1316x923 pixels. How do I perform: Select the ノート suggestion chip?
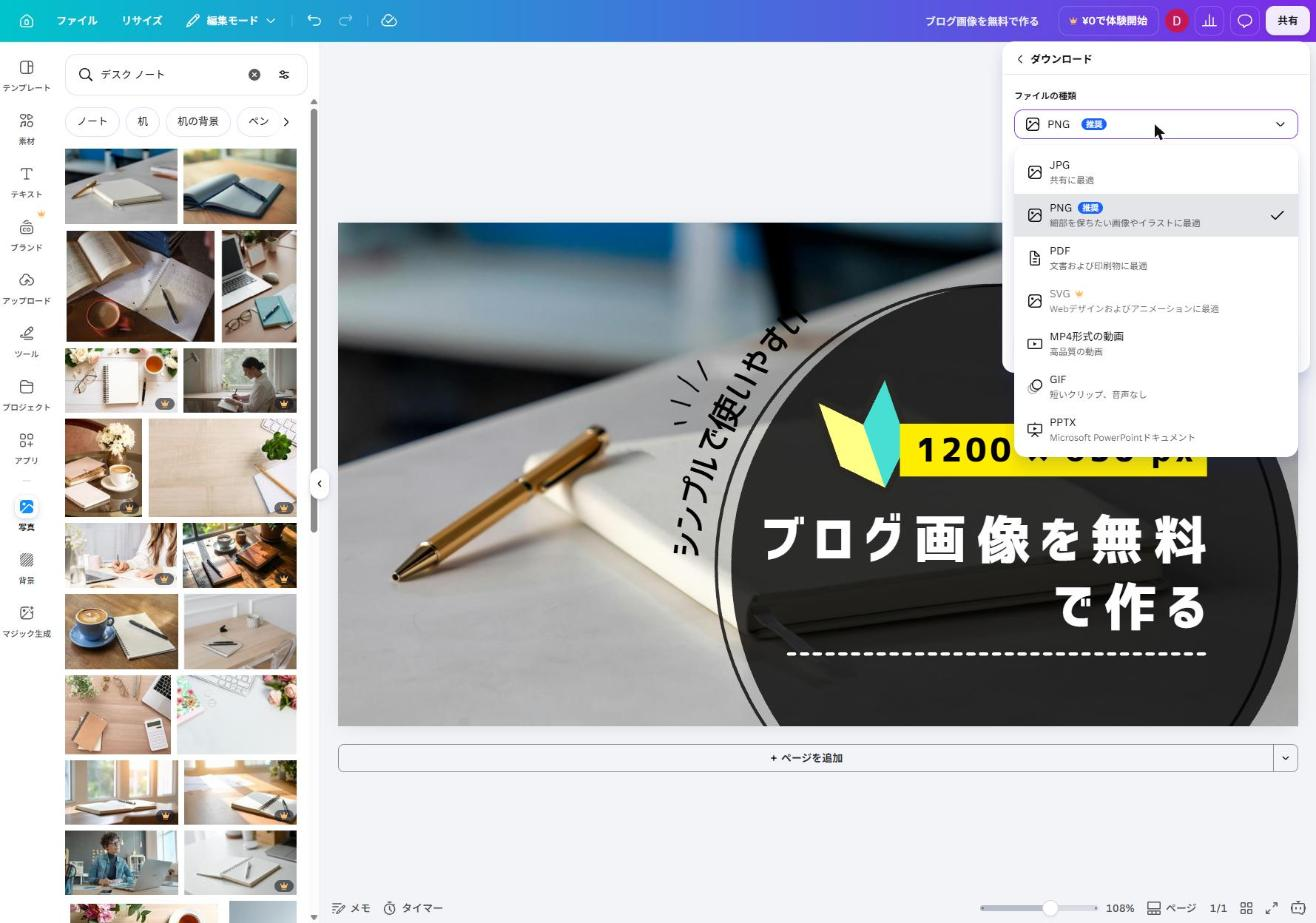pyautogui.click(x=92, y=121)
